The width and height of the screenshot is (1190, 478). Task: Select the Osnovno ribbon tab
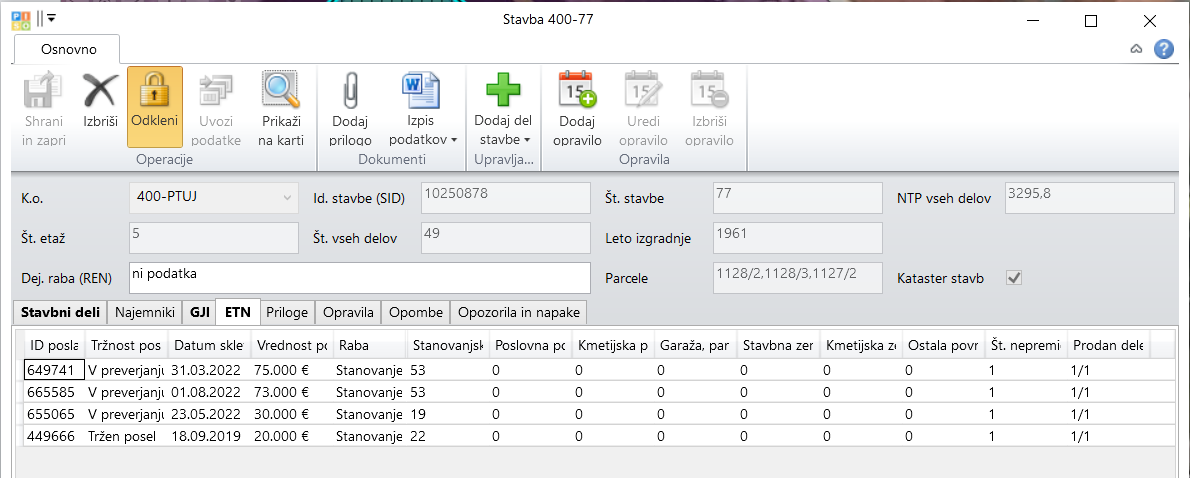click(x=68, y=48)
